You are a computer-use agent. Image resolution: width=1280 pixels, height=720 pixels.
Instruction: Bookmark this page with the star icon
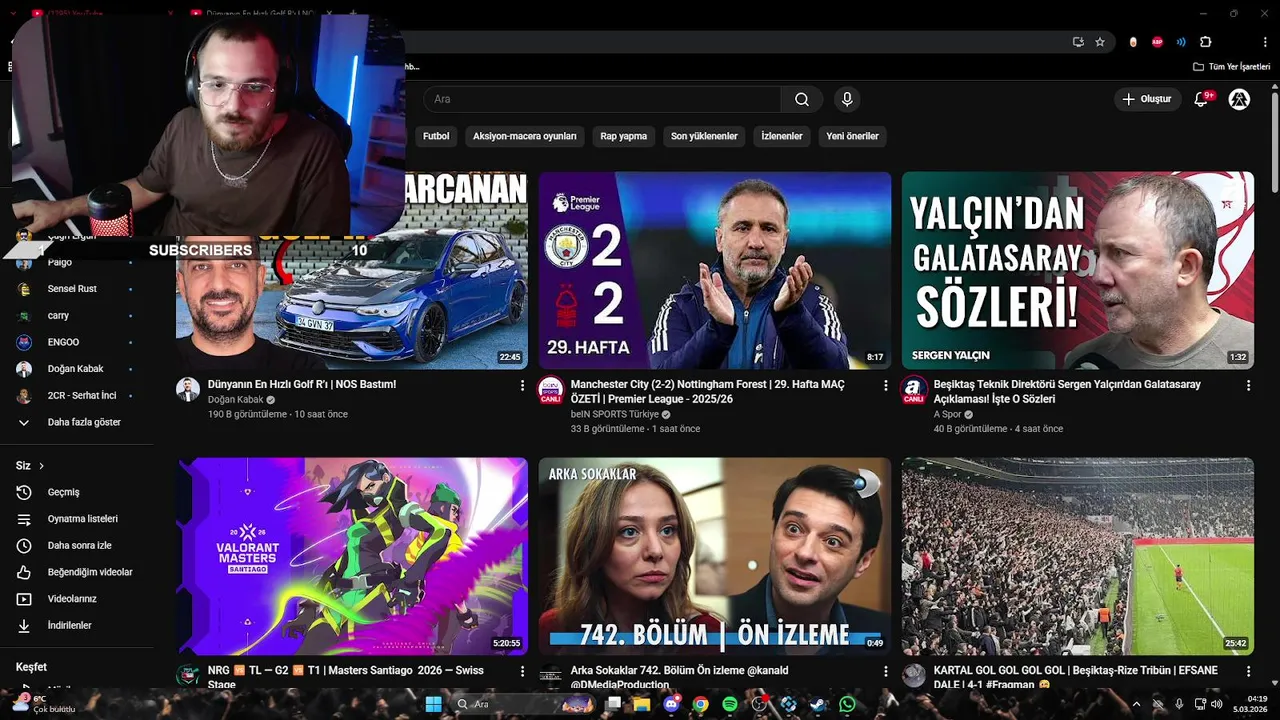(x=1100, y=42)
